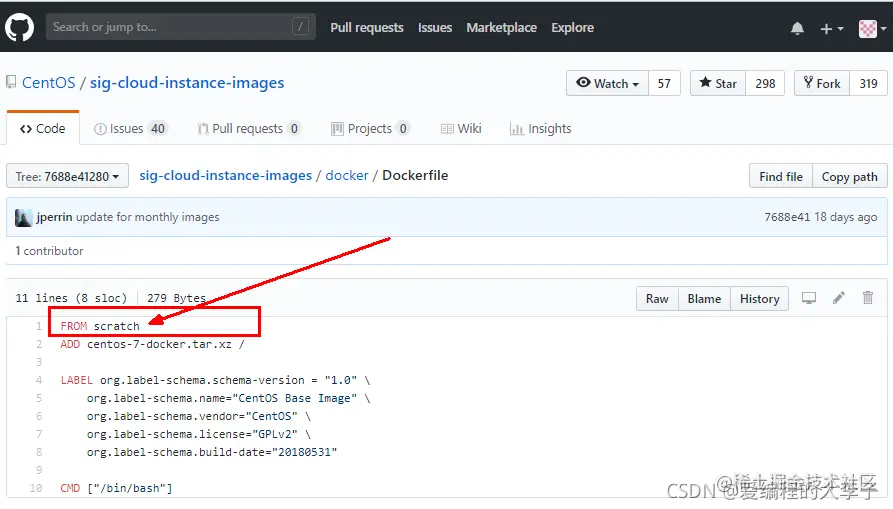
Task: Expand the plus create-new dropdown
Action: (x=831, y=28)
